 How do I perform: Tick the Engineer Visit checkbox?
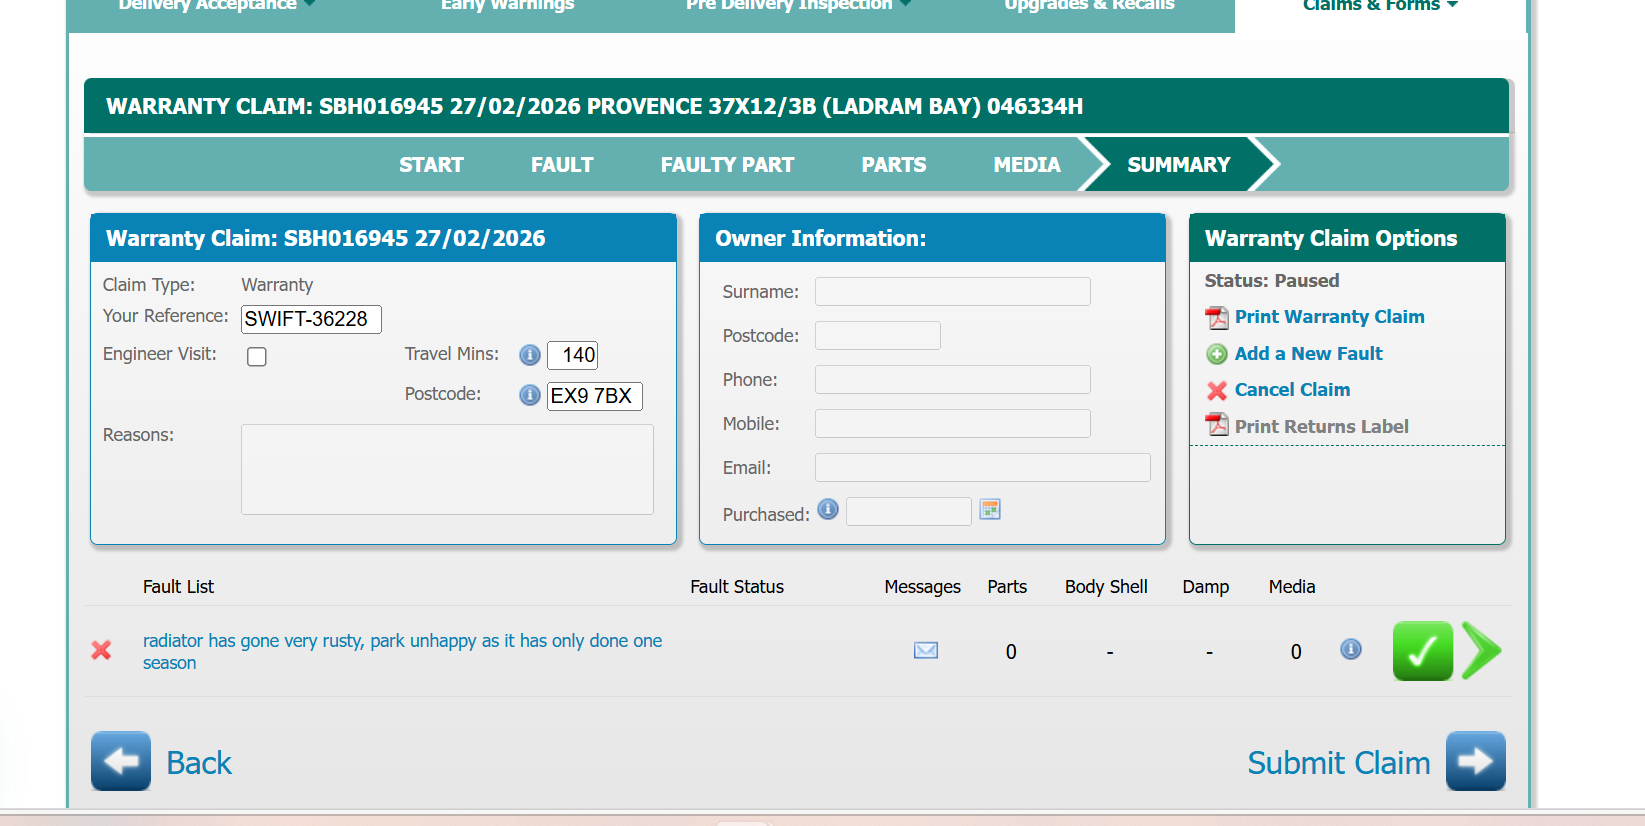(x=257, y=357)
